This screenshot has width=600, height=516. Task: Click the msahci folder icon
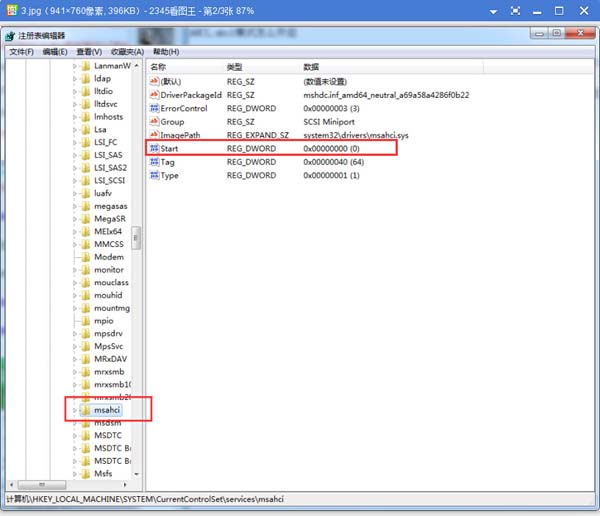(86, 410)
